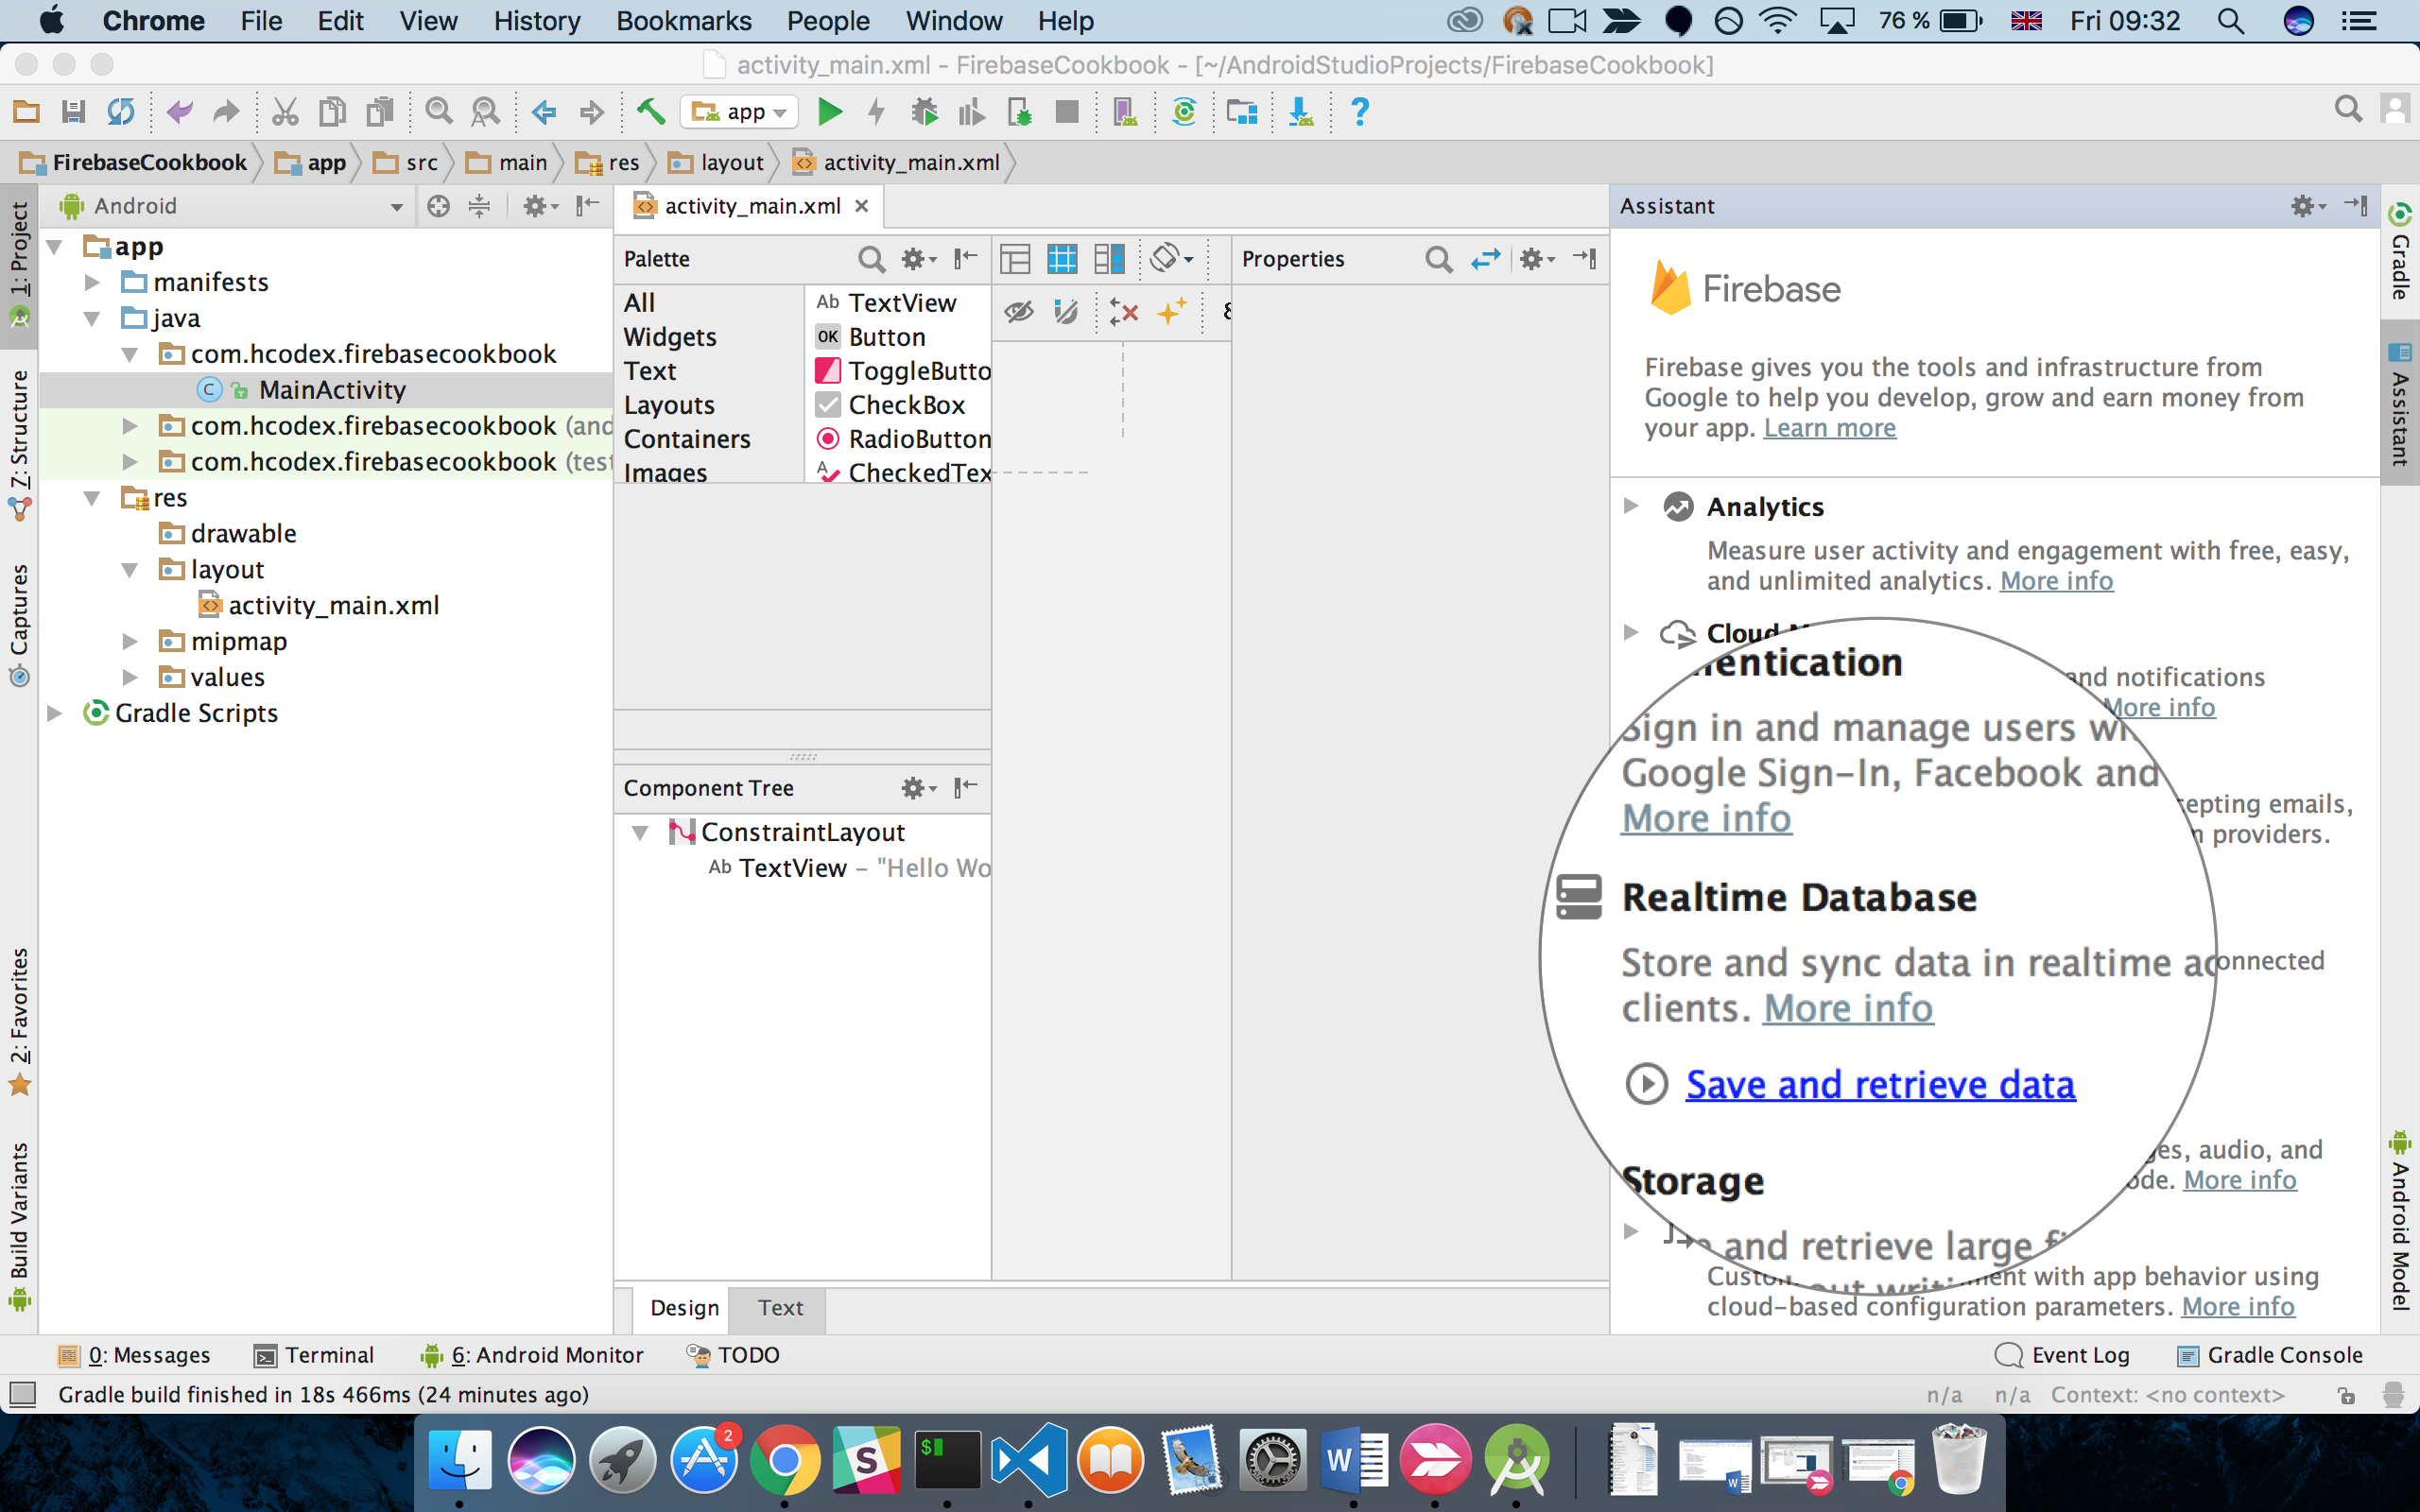This screenshot has width=2420, height=1512.
Task: Click the Save All floppy icon
Action: (73, 111)
